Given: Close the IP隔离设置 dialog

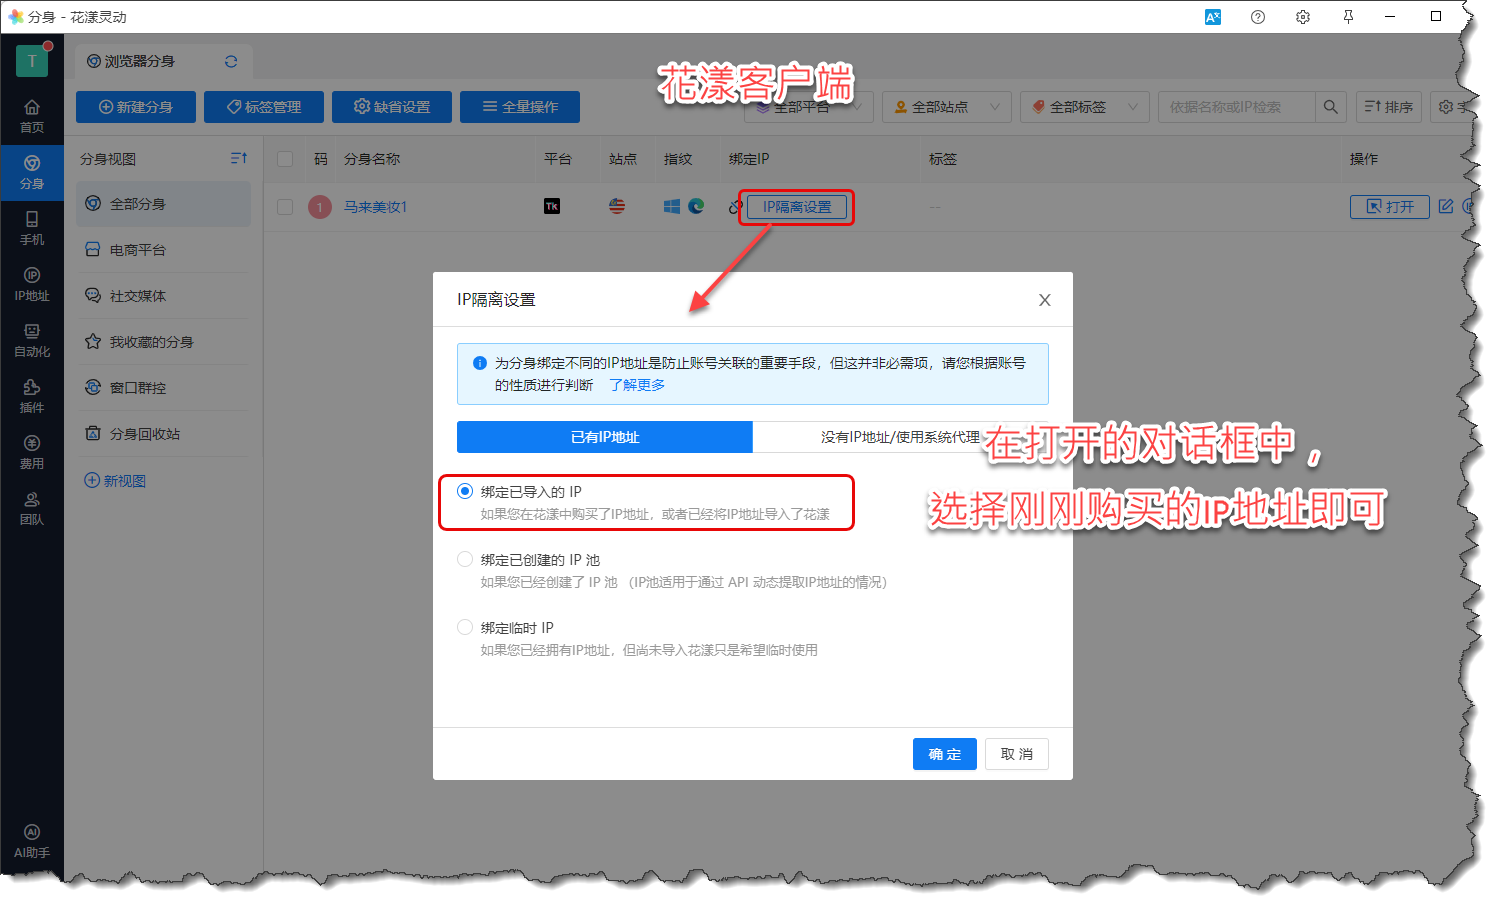Looking at the screenshot, I should pos(1044,300).
